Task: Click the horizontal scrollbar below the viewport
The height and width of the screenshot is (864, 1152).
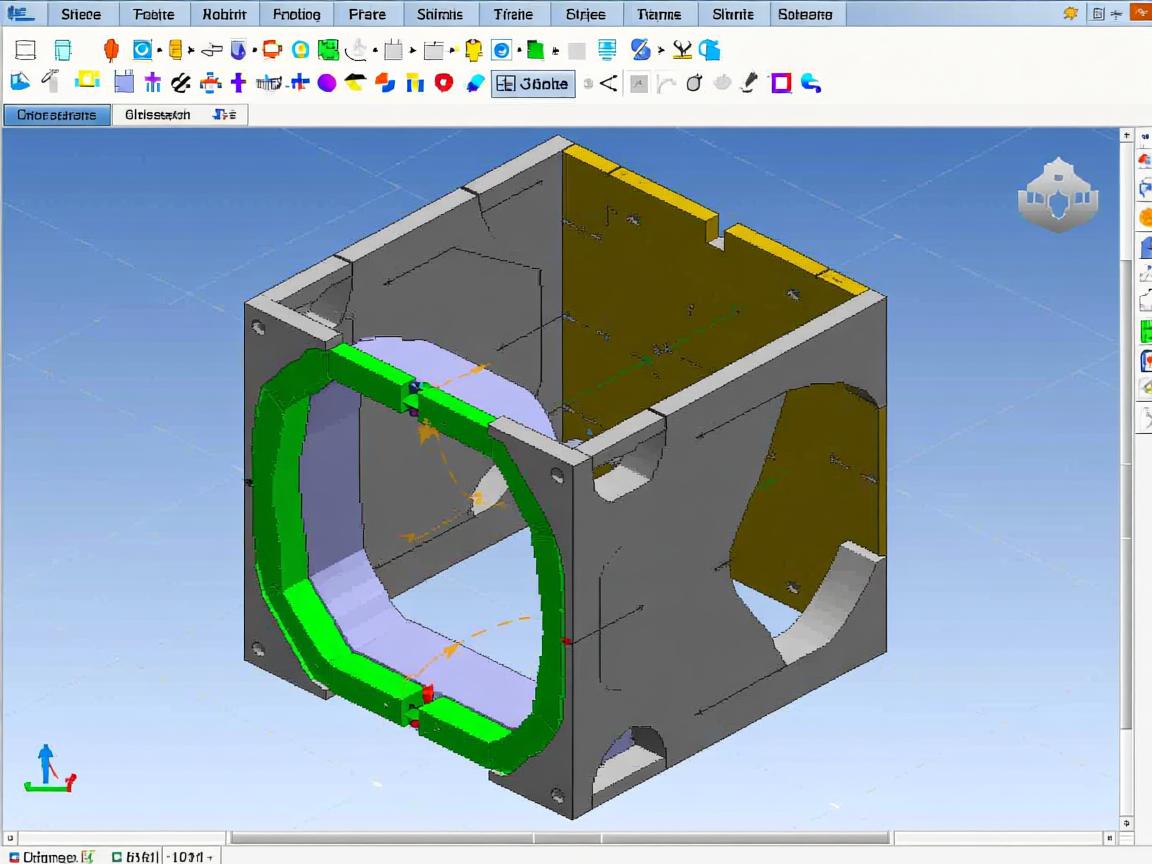Action: 560,838
